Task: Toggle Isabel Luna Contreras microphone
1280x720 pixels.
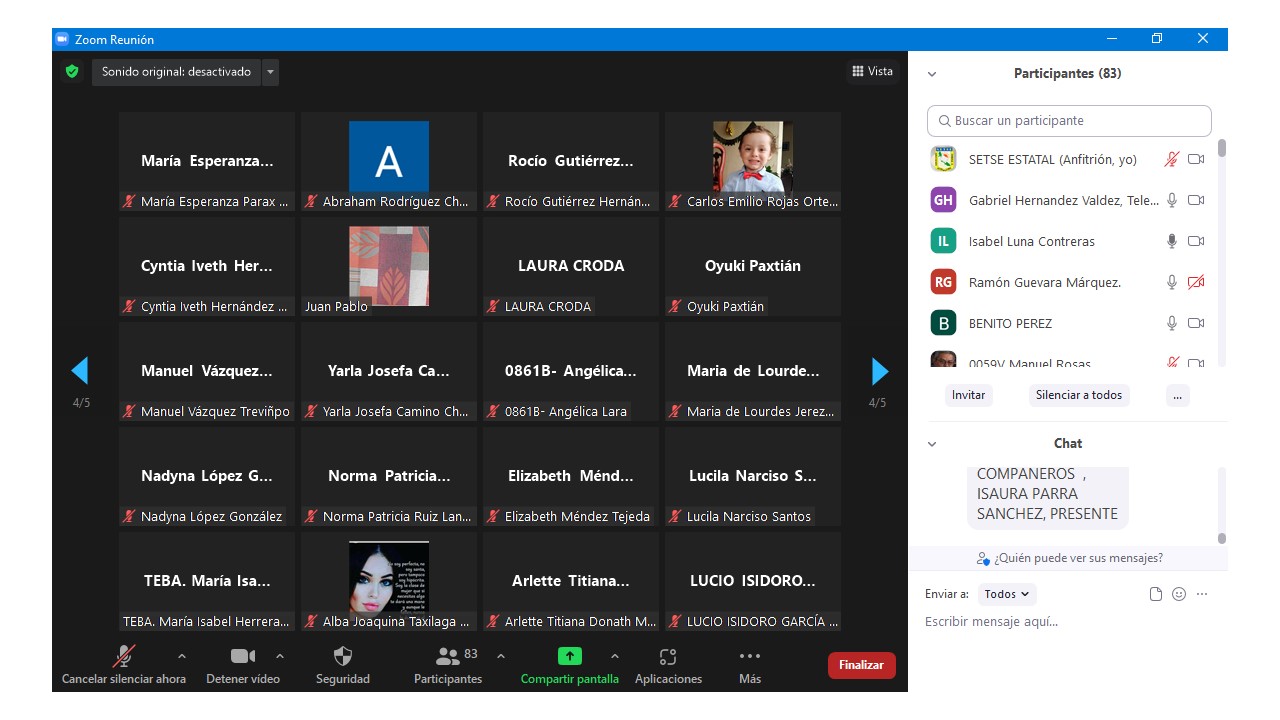Action: click(x=1172, y=241)
